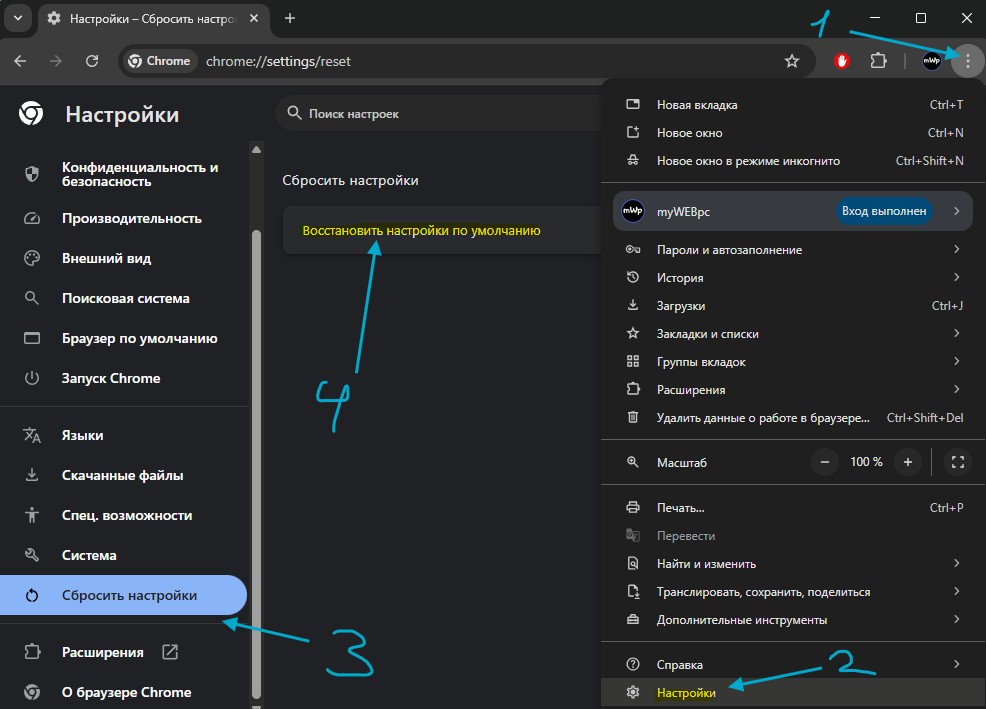The image size is (986, 709).
Task: Reload the page with the refresh icon
Action: (x=92, y=61)
